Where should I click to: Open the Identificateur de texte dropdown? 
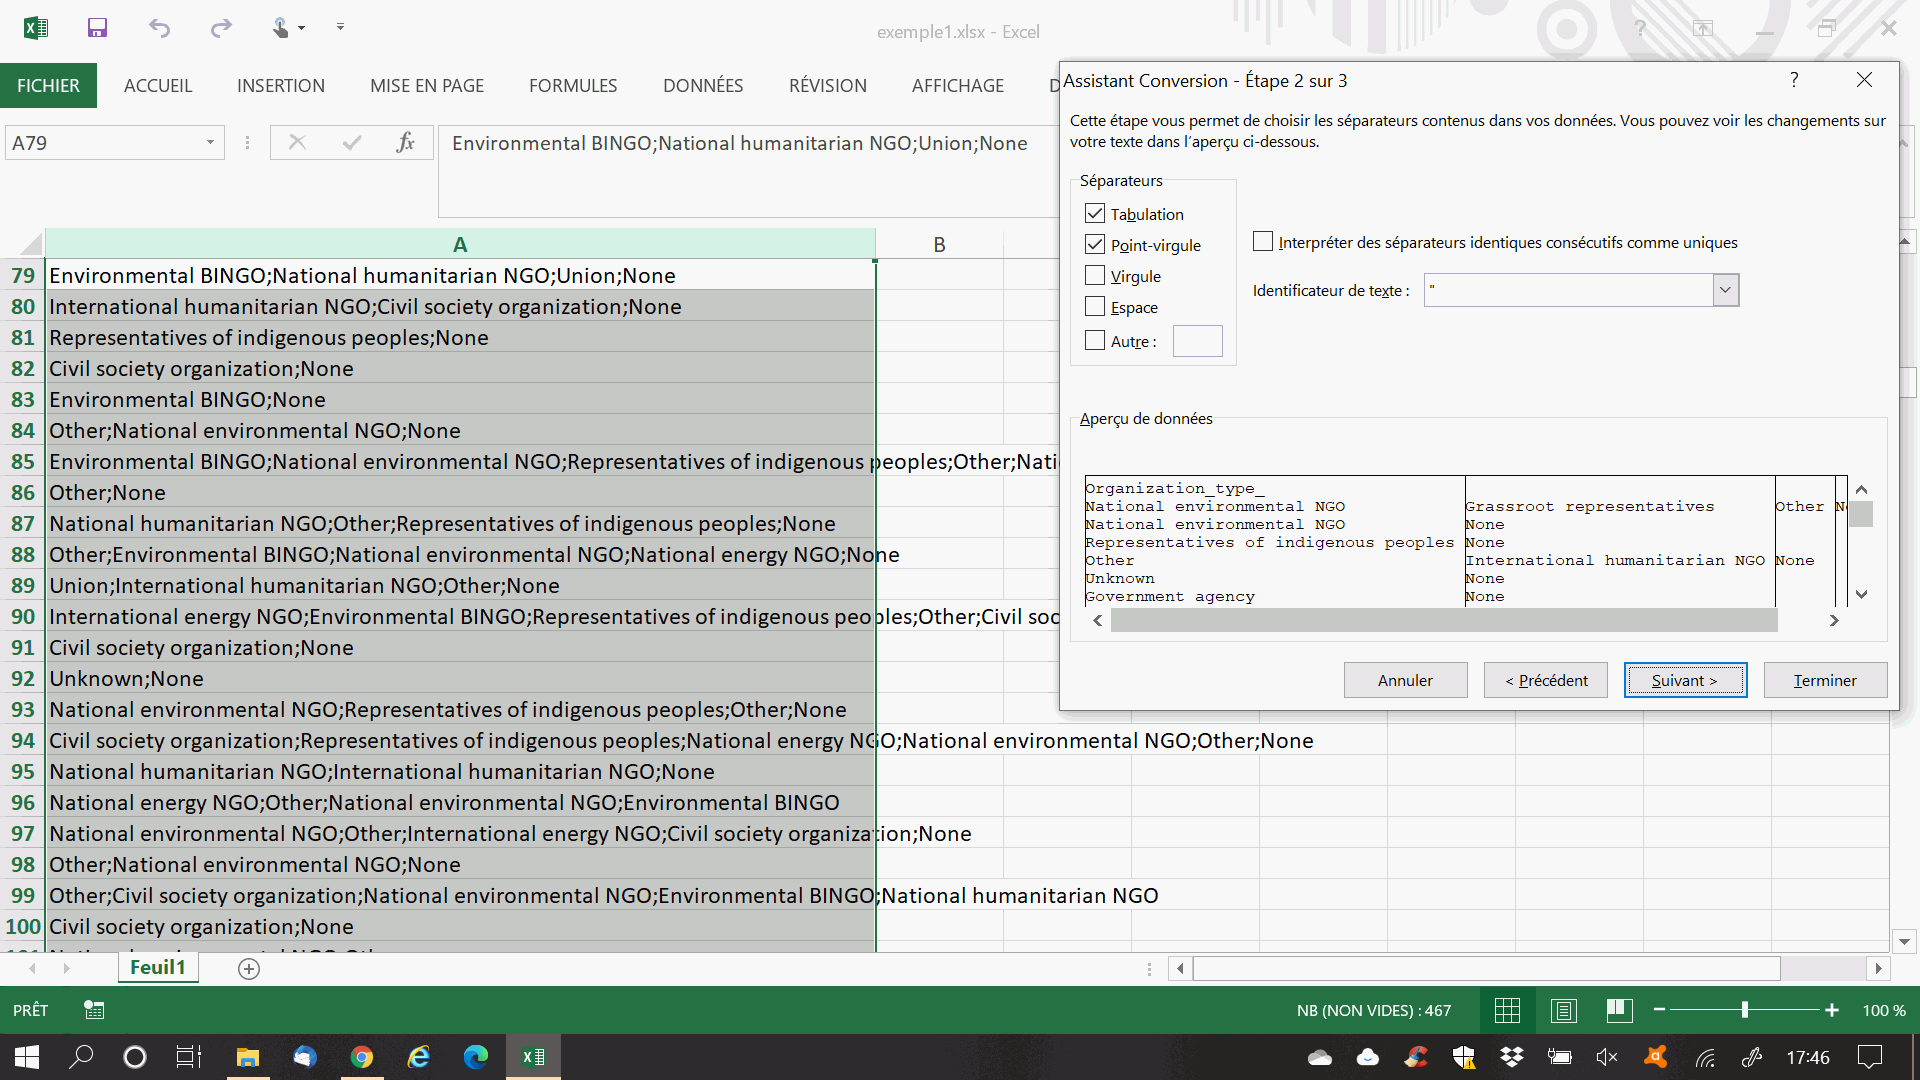click(x=1725, y=290)
